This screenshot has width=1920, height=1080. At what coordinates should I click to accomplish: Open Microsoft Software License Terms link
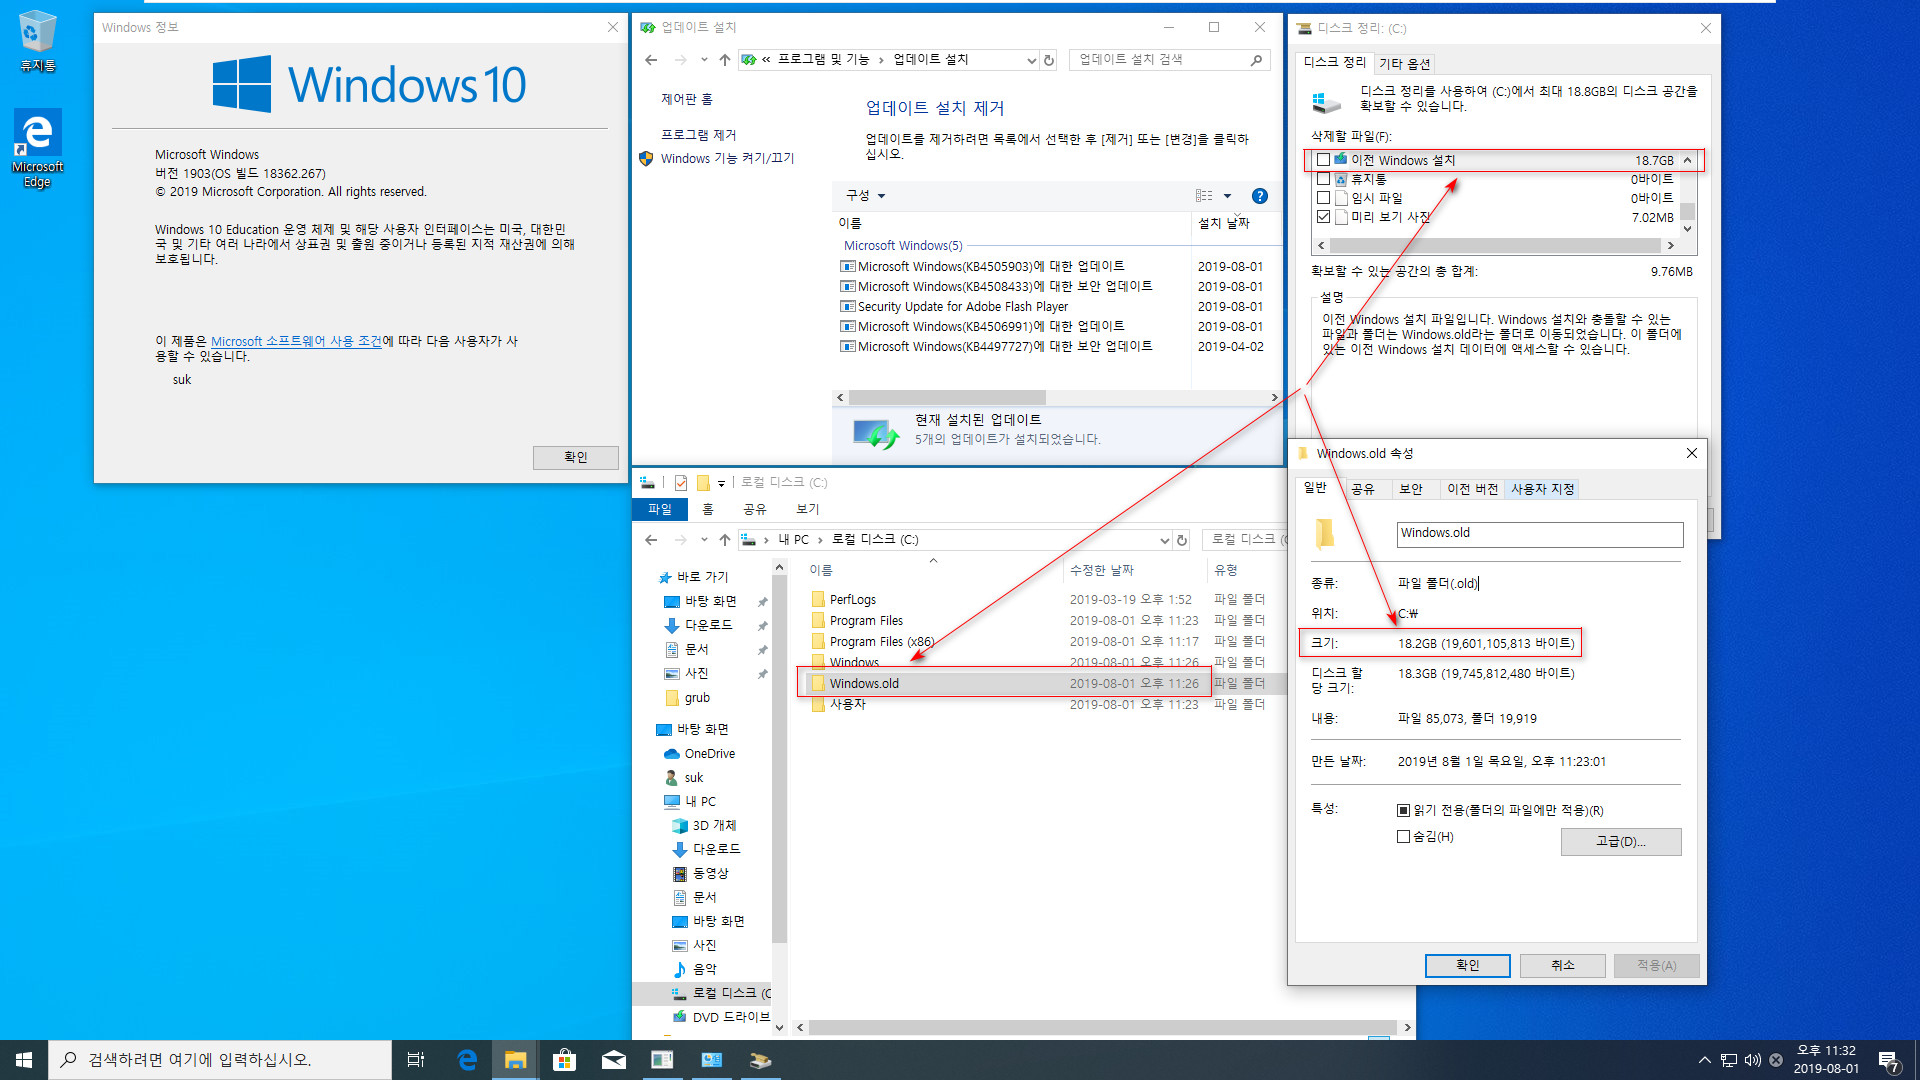pos(296,342)
